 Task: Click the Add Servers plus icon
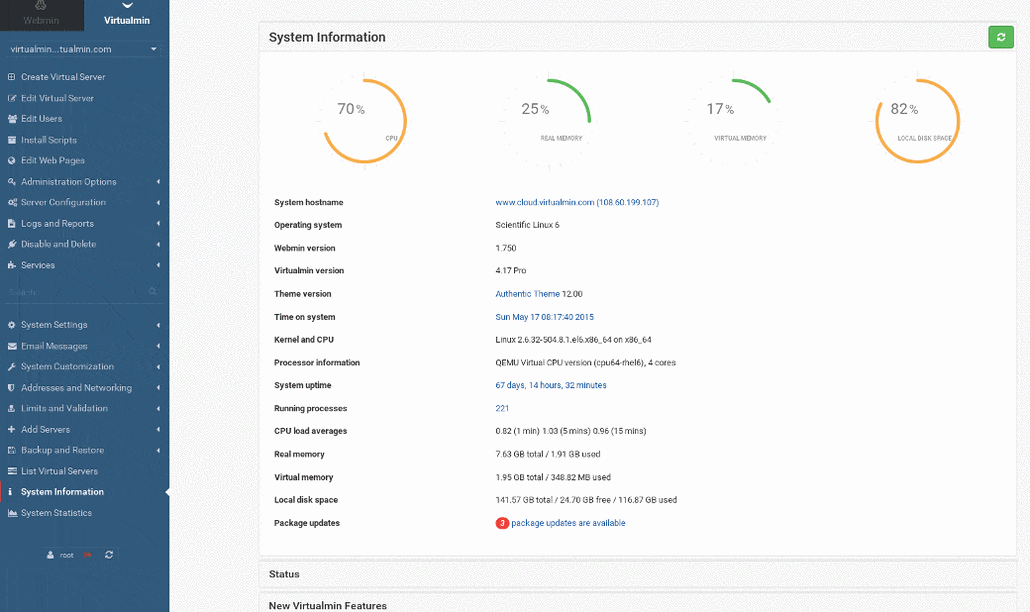click(x=11, y=429)
